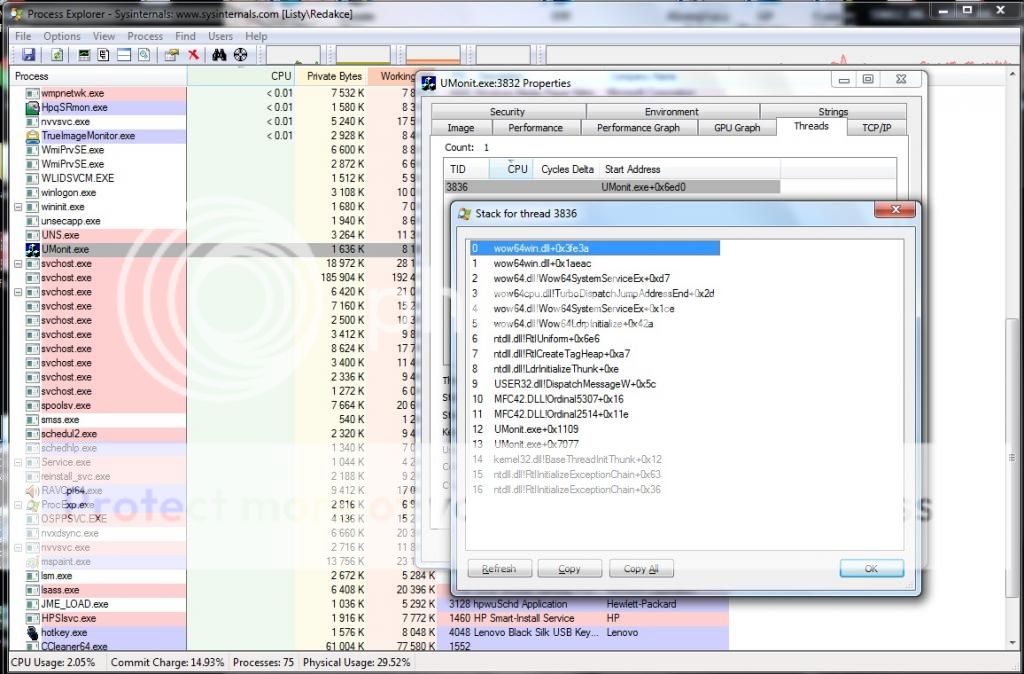Click the Save toolbar icon
This screenshot has height=674, width=1024.
(28, 55)
